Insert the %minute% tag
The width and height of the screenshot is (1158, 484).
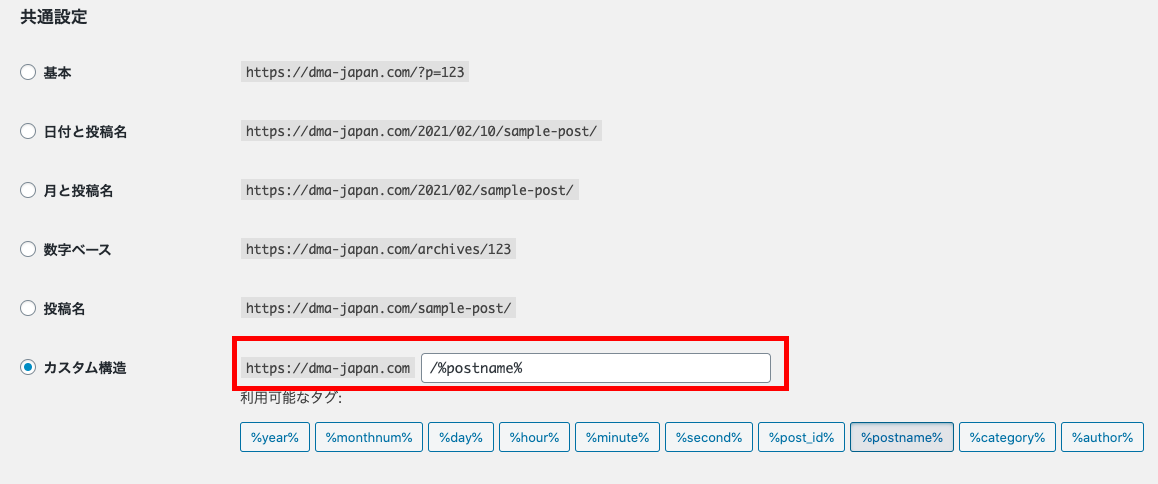point(617,437)
